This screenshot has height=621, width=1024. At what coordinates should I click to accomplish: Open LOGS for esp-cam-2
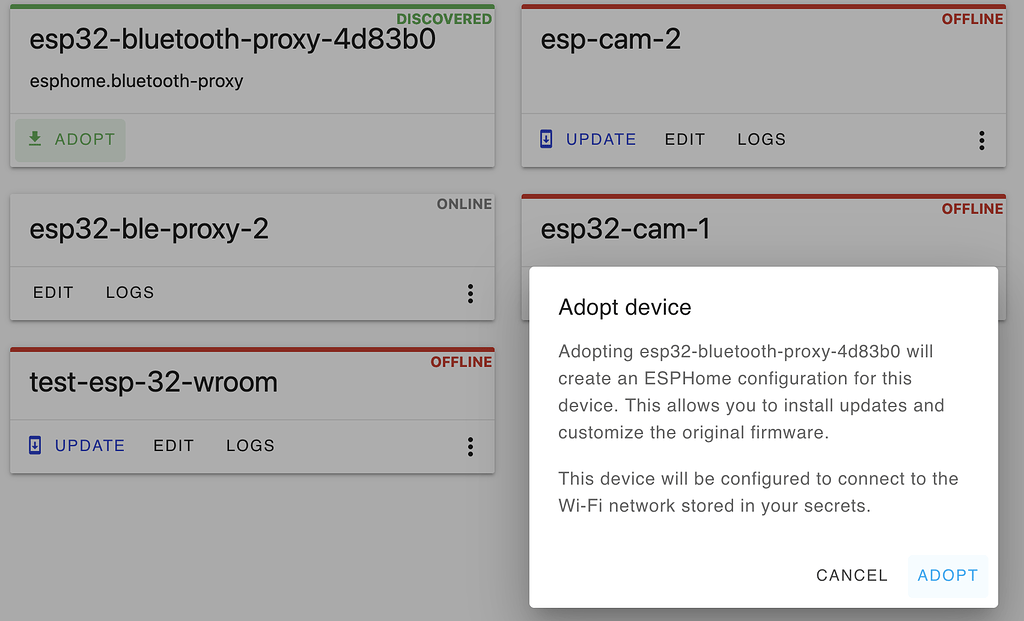761,139
